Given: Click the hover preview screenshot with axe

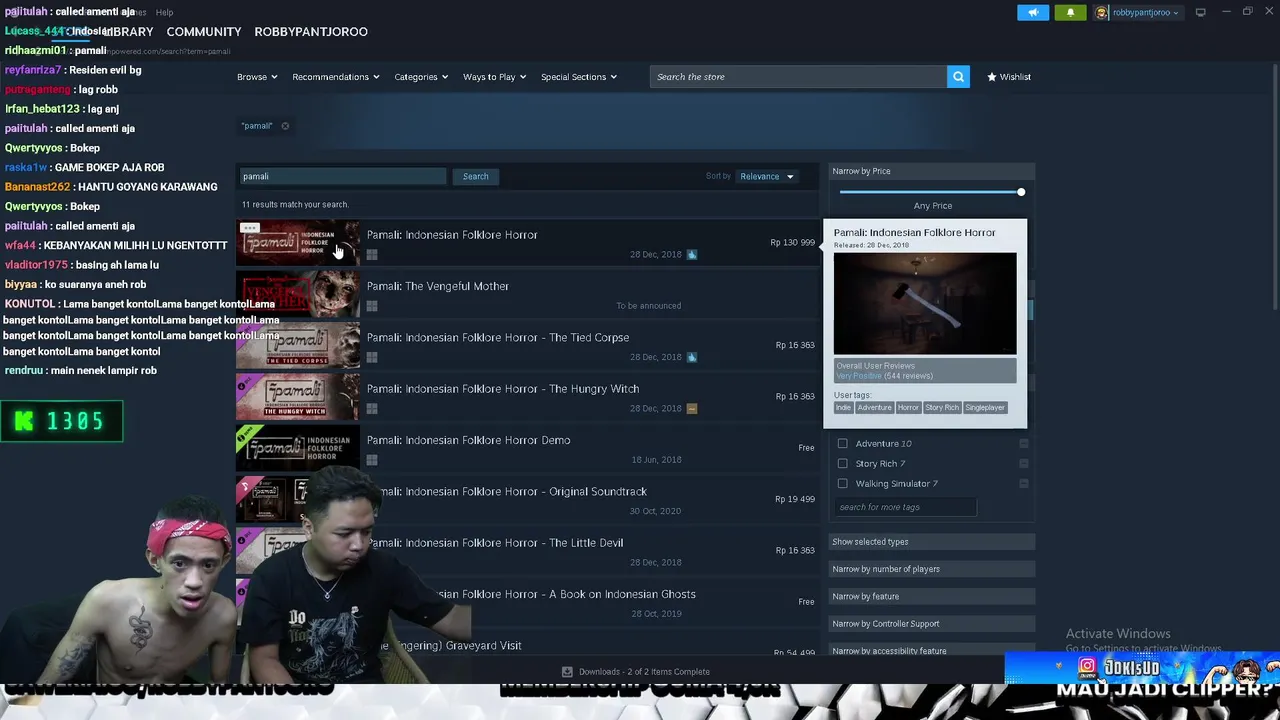Looking at the screenshot, I should click(925, 303).
